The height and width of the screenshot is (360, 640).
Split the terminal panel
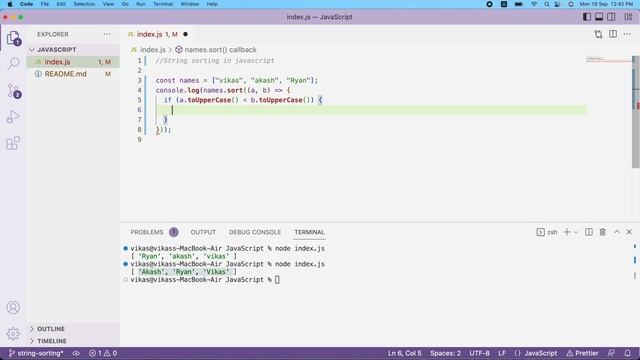(589, 232)
